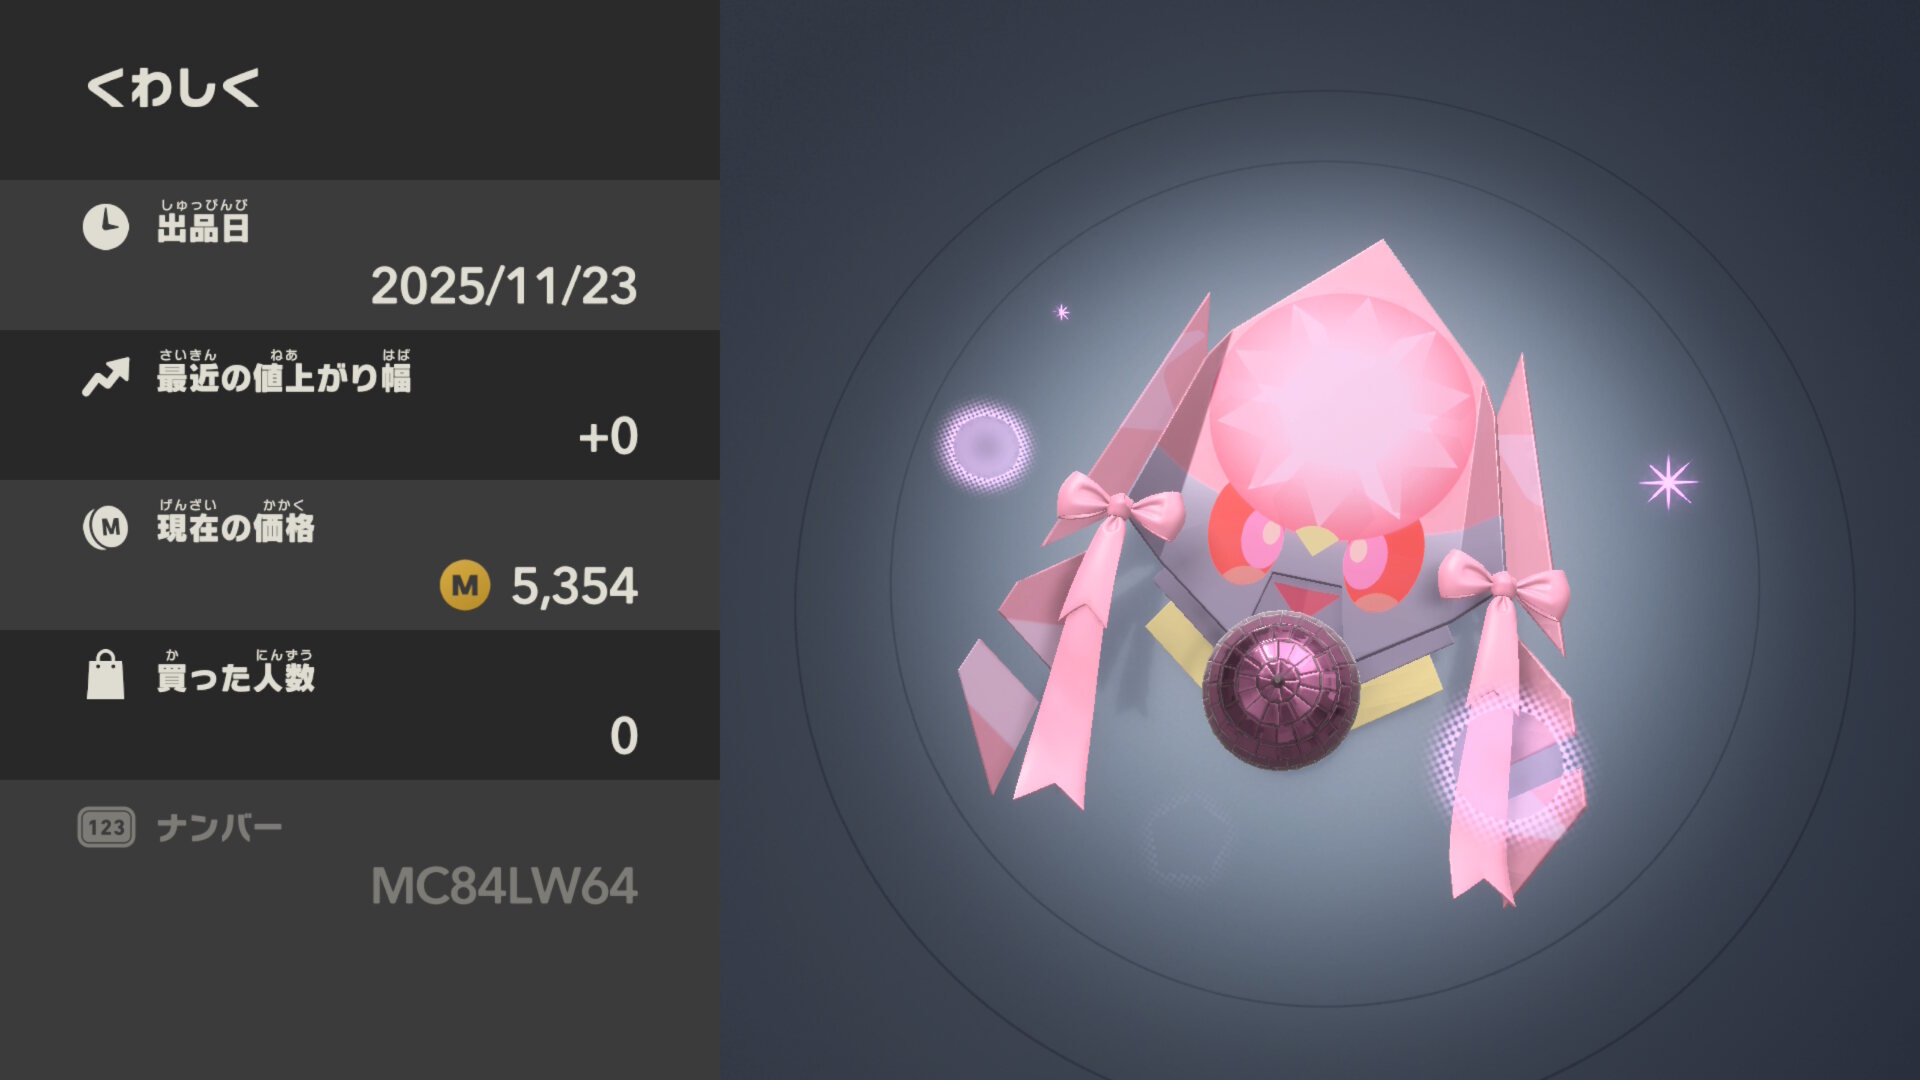Click the dark round ball accessory
Viewport: 1920px width, 1080px height.
1280,690
